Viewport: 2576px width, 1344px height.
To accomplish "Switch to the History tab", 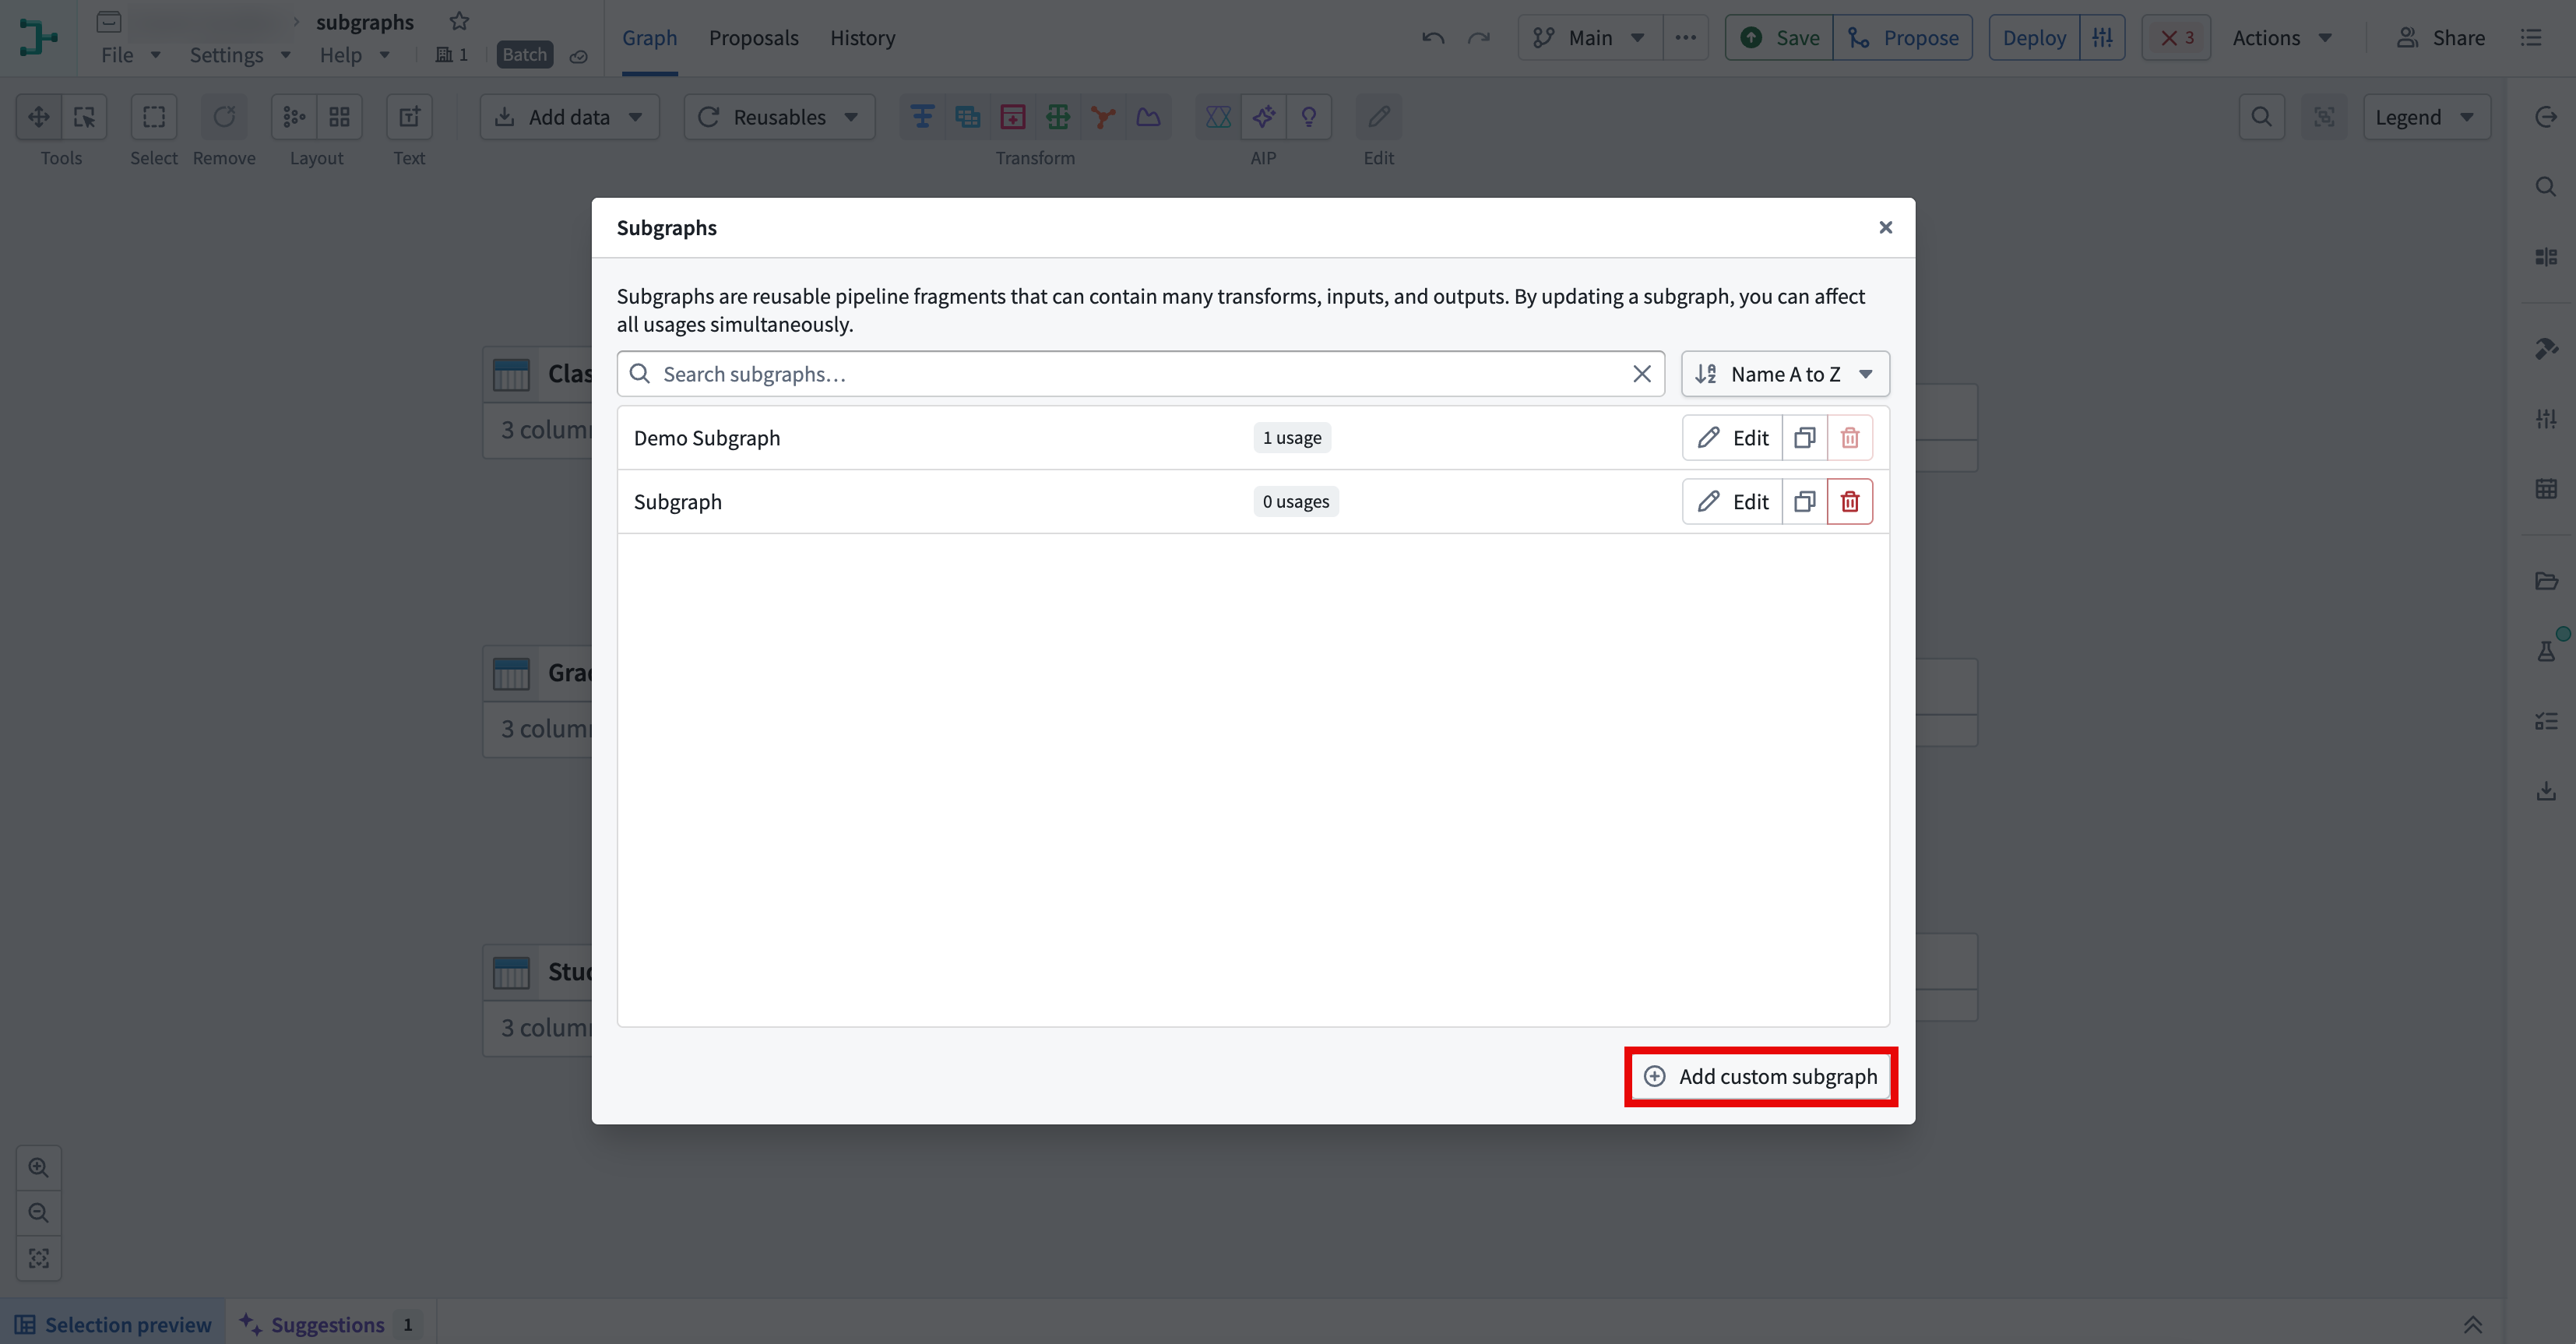I will pos(862,38).
